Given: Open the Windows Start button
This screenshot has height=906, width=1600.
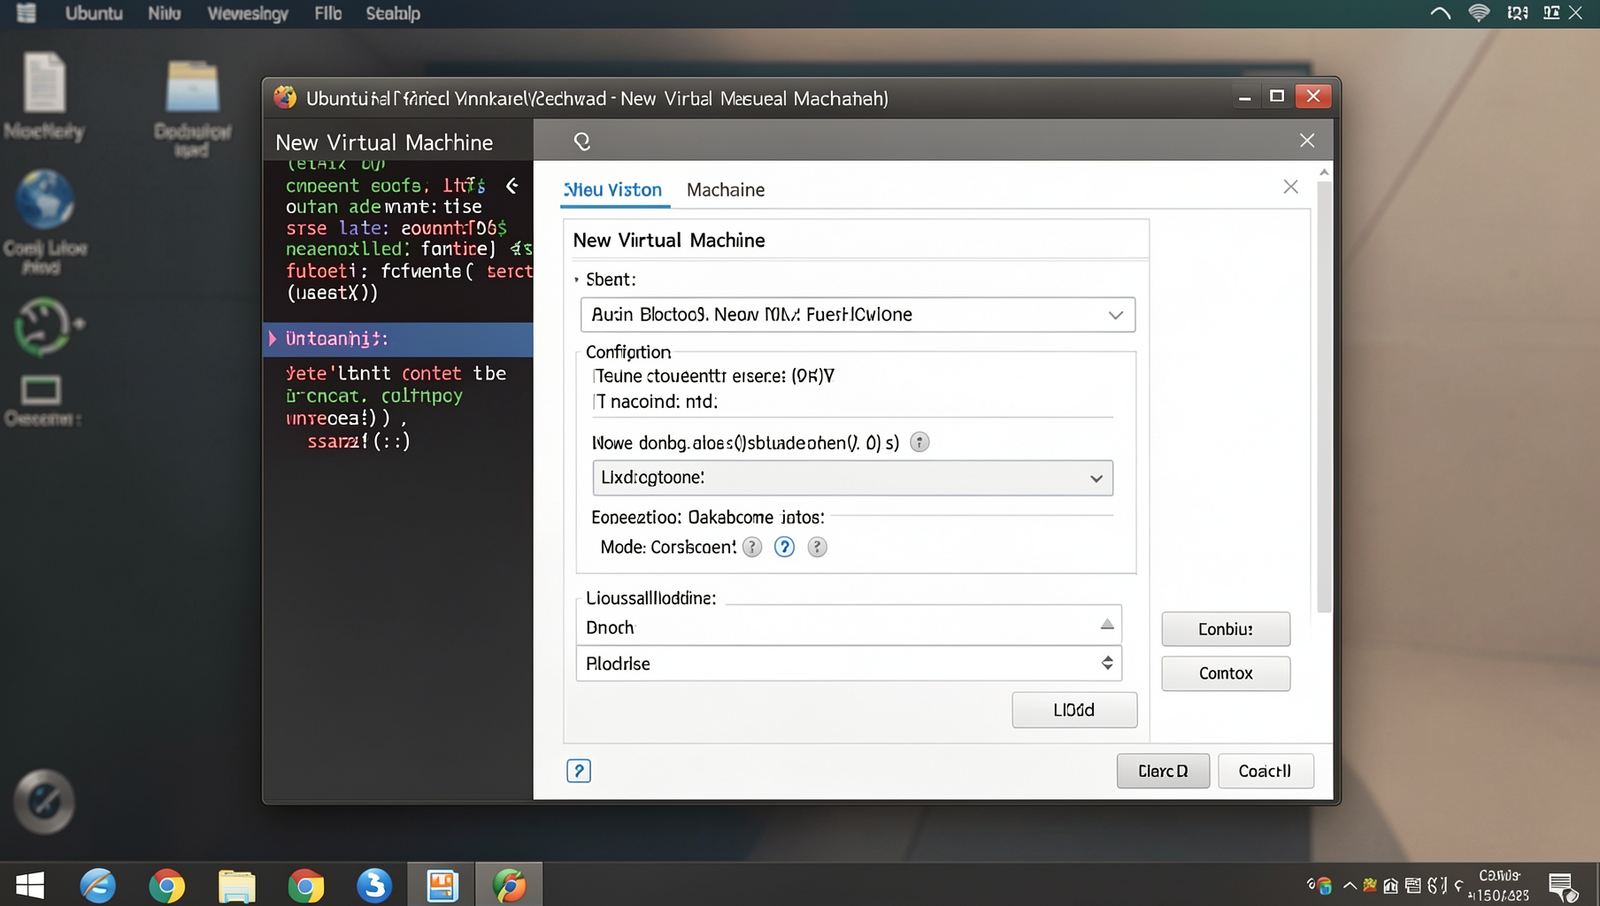Looking at the screenshot, I should [30, 885].
